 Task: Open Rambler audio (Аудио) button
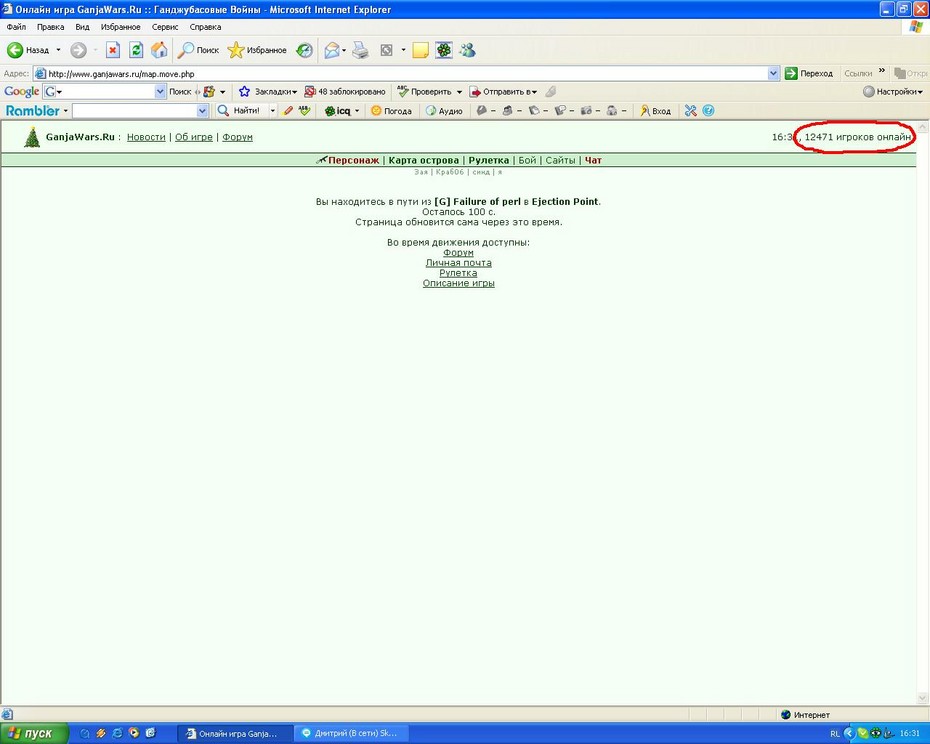pos(444,110)
